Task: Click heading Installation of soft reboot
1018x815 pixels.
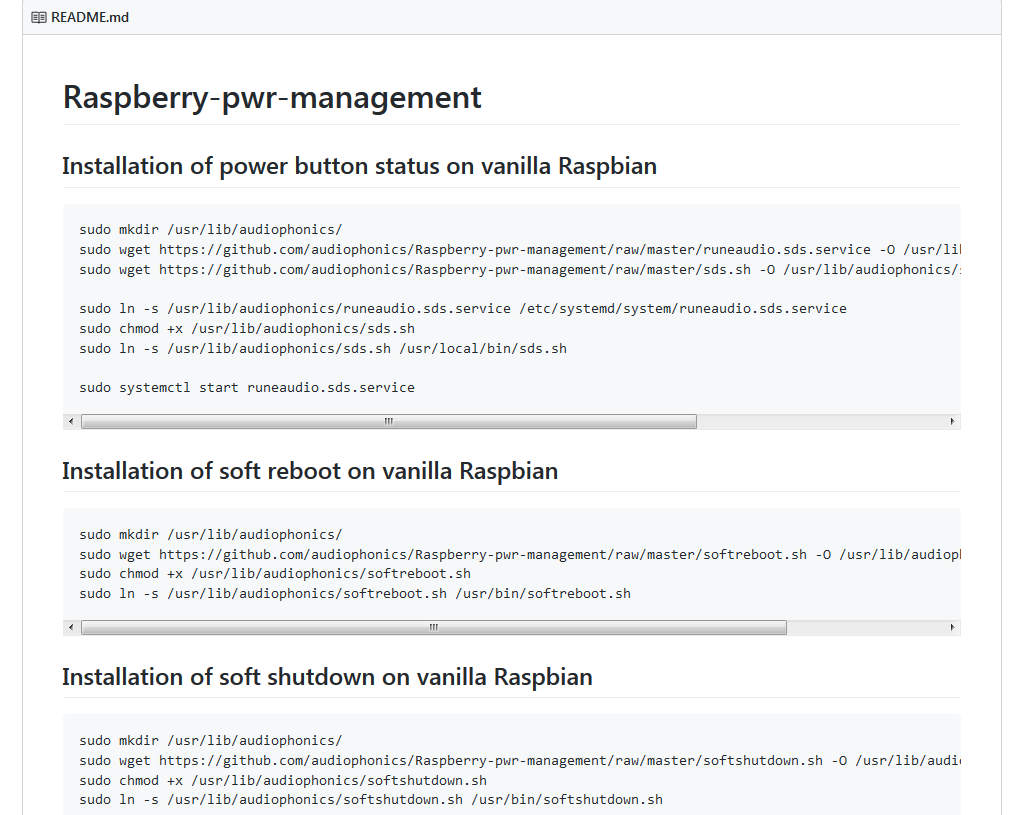Action: coord(310,471)
